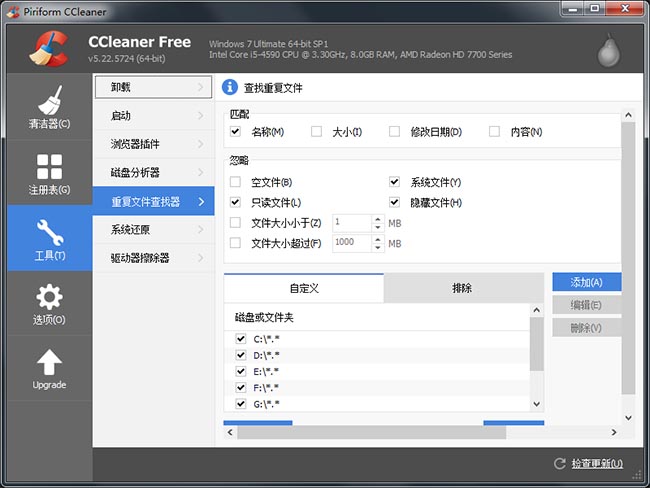The height and width of the screenshot is (488, 650).
Task: Click the Piriform title bar app icon
Action: [x=13, y=12]
